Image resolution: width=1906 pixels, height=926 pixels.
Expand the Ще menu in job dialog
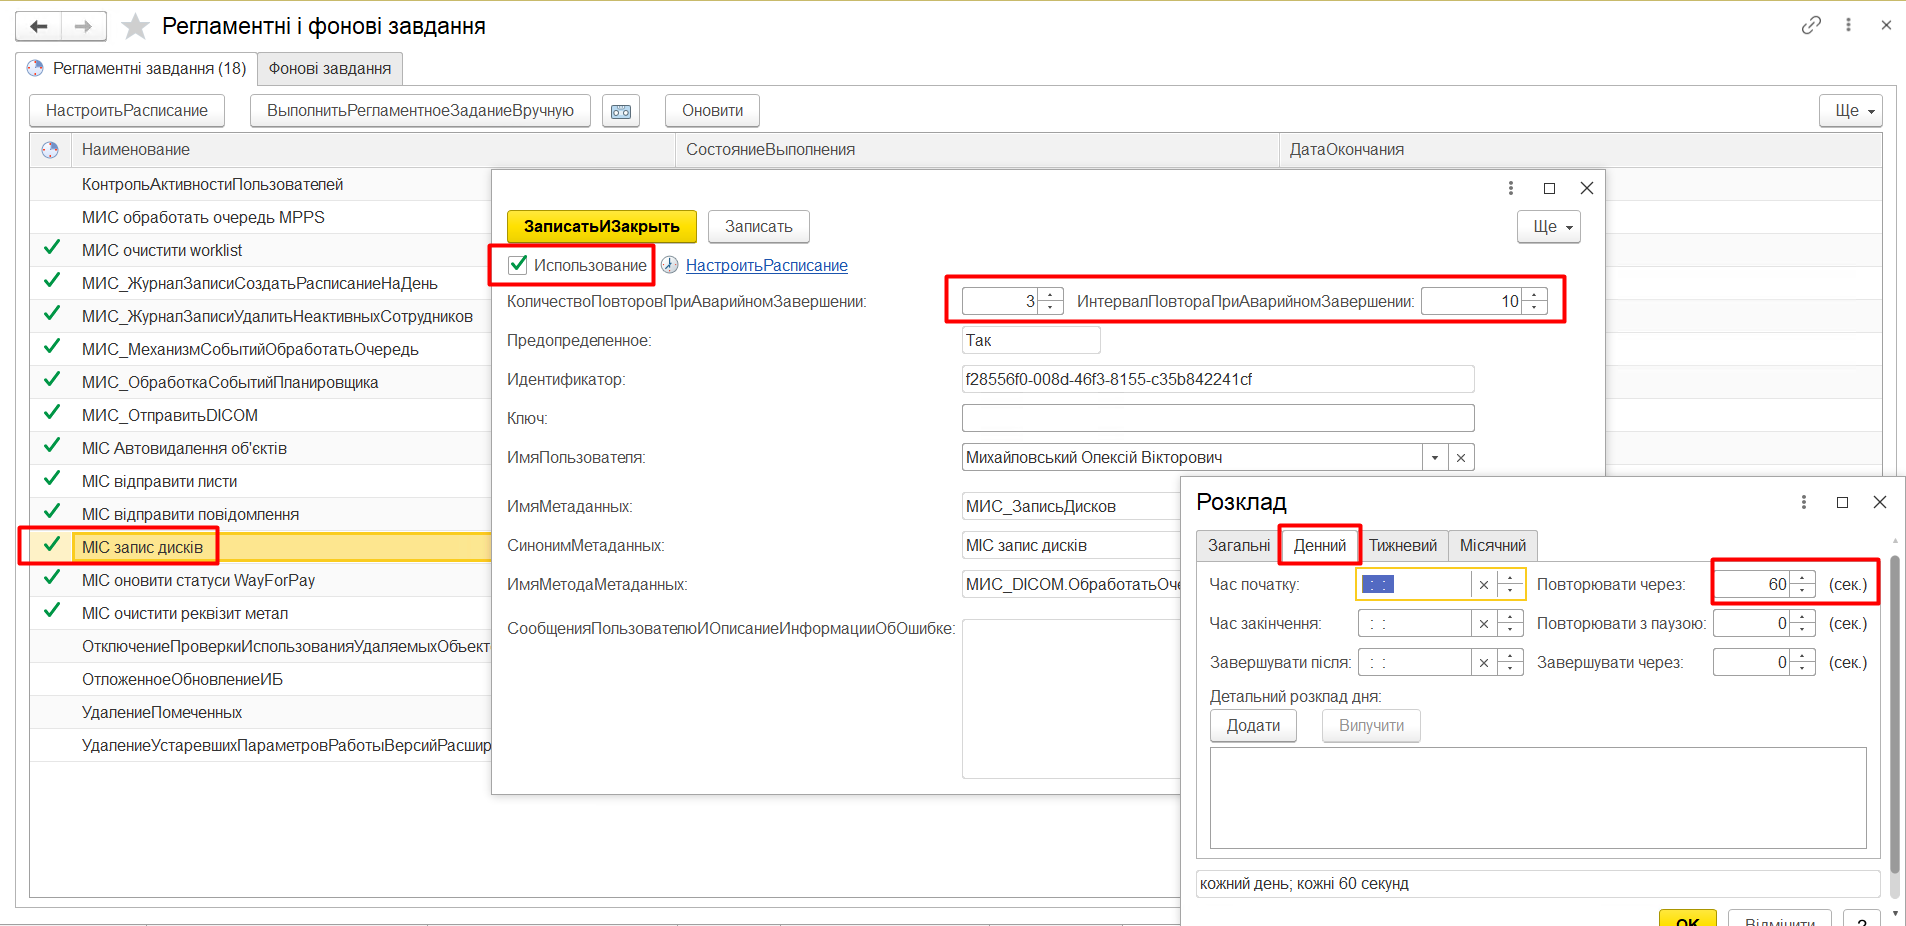tap(1548, 227)
